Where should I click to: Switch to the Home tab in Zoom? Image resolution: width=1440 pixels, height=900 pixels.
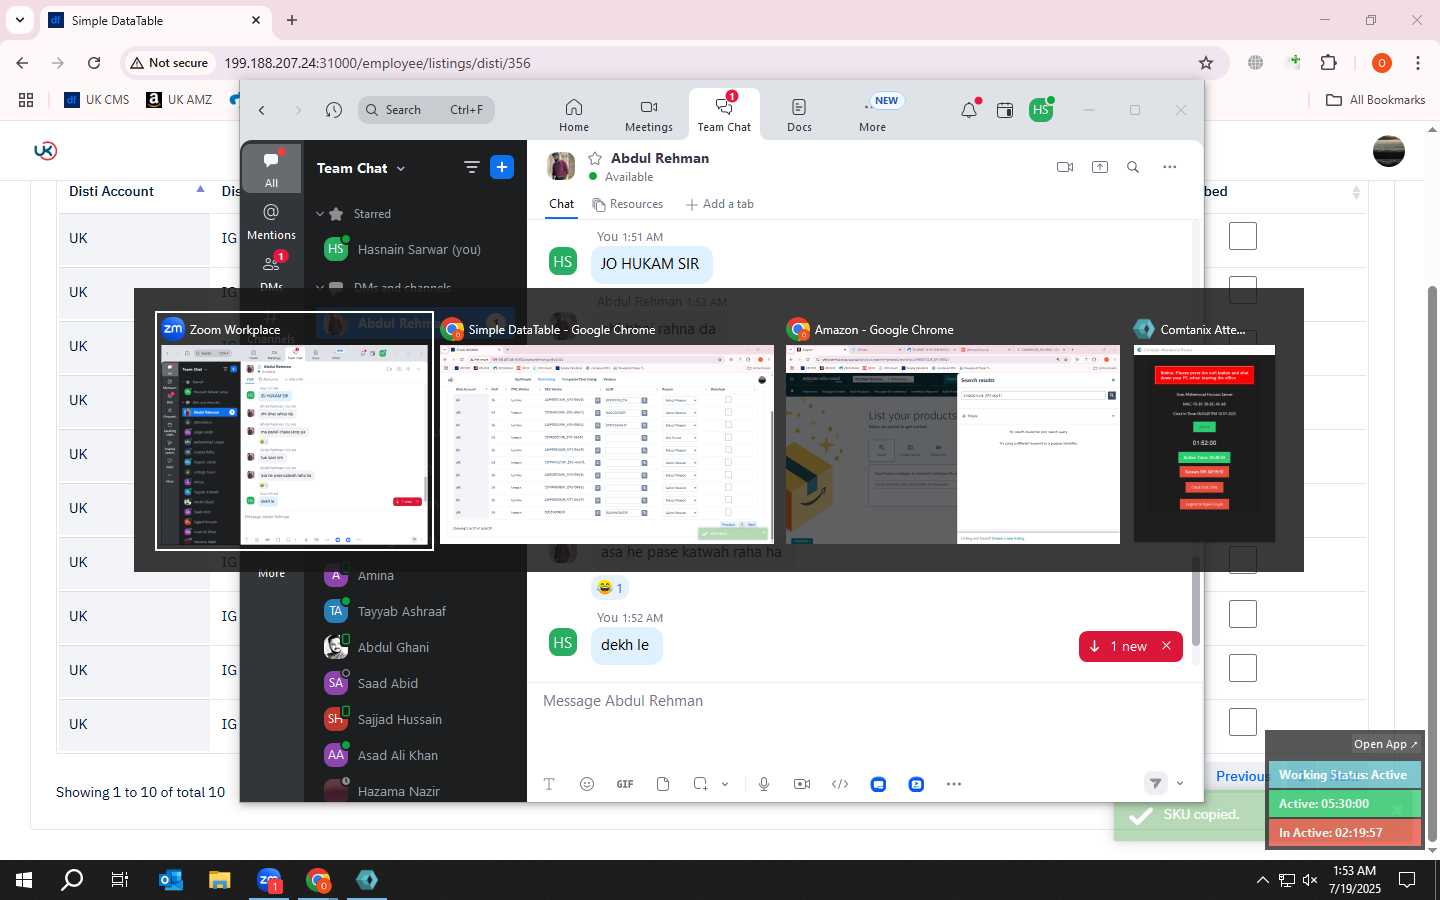click(574, 115)
